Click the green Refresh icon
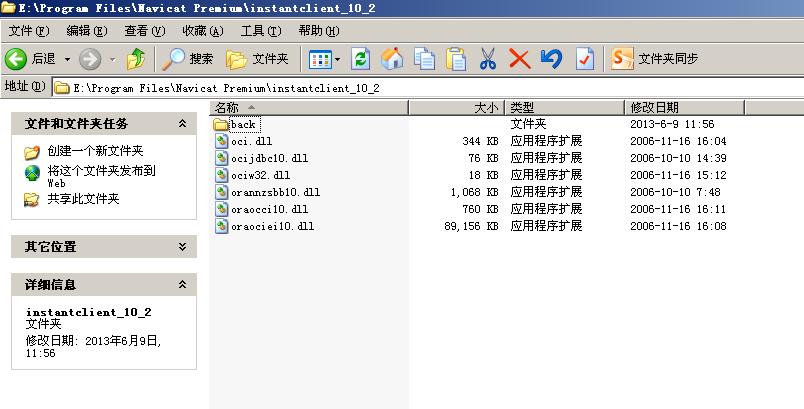The width and height of the screenshot is (804, 409). (361, 59)
